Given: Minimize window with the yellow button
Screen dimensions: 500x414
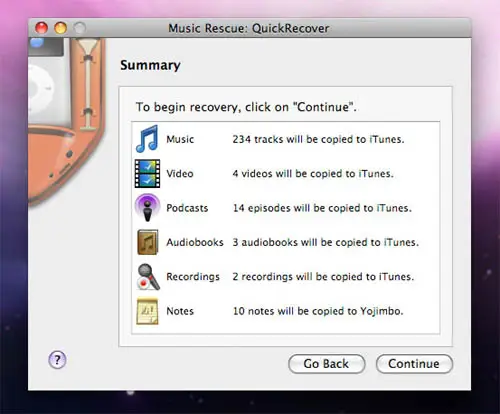Looking at the screenshot, I should coord(60,28).
